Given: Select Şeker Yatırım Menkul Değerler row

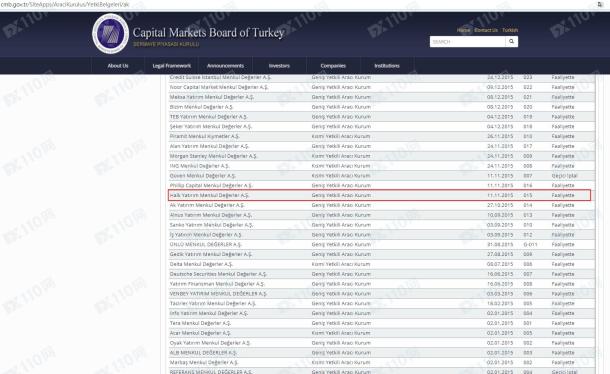Looking at the screenshot, I should [382, 126].
